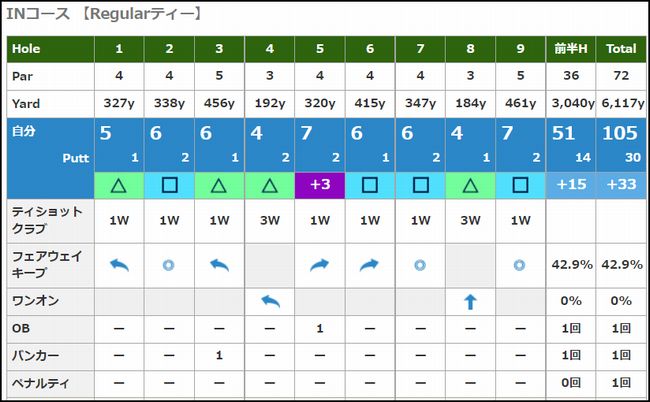The width and height of the screenshot is (650, 402).
Task: Click the +15 front-half over-par cell
Action: click(x=570, y=184)
